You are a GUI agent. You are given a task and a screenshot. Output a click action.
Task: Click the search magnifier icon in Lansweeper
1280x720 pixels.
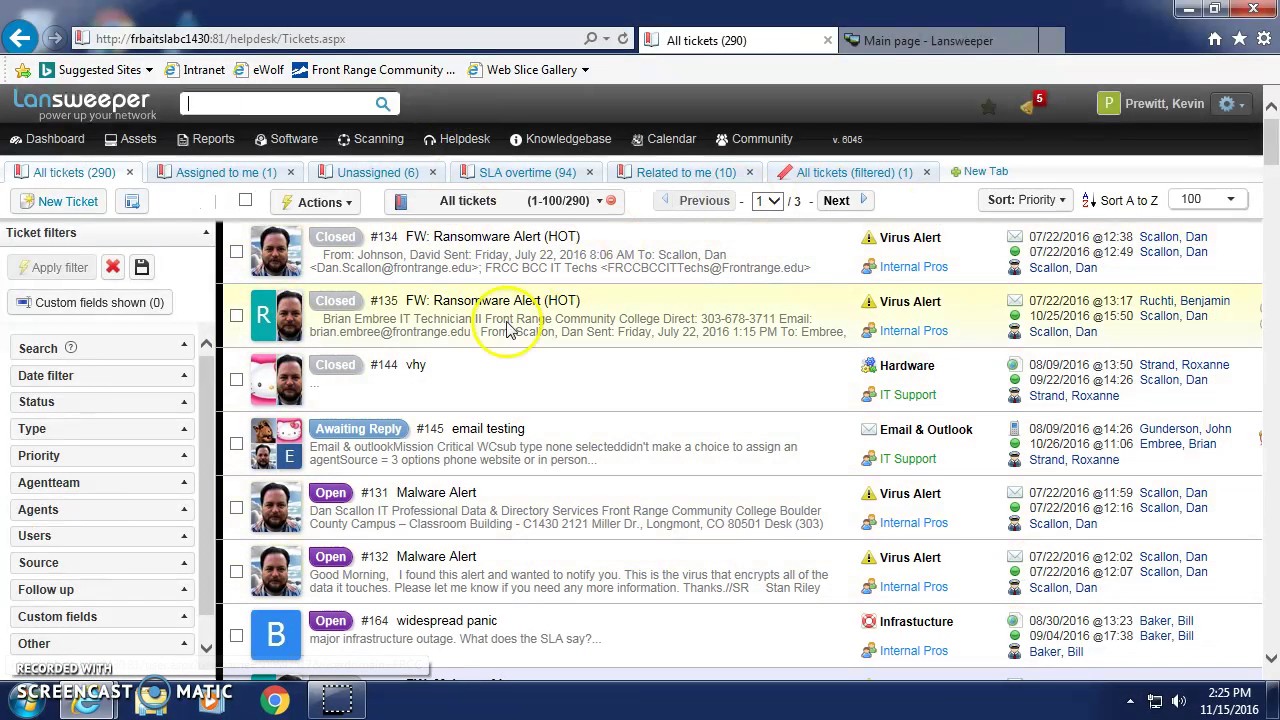[383, 103]
